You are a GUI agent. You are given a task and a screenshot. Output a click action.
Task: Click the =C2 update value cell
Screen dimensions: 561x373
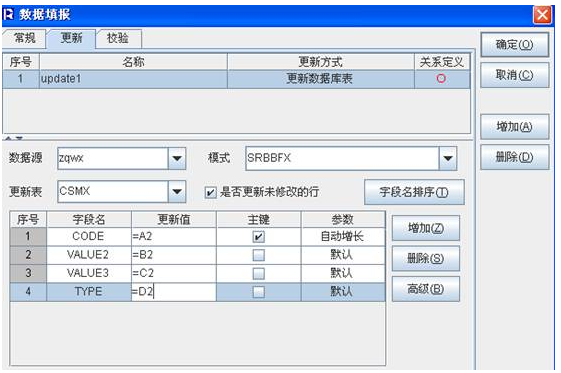pyautogui.click(x=174, y=273)
